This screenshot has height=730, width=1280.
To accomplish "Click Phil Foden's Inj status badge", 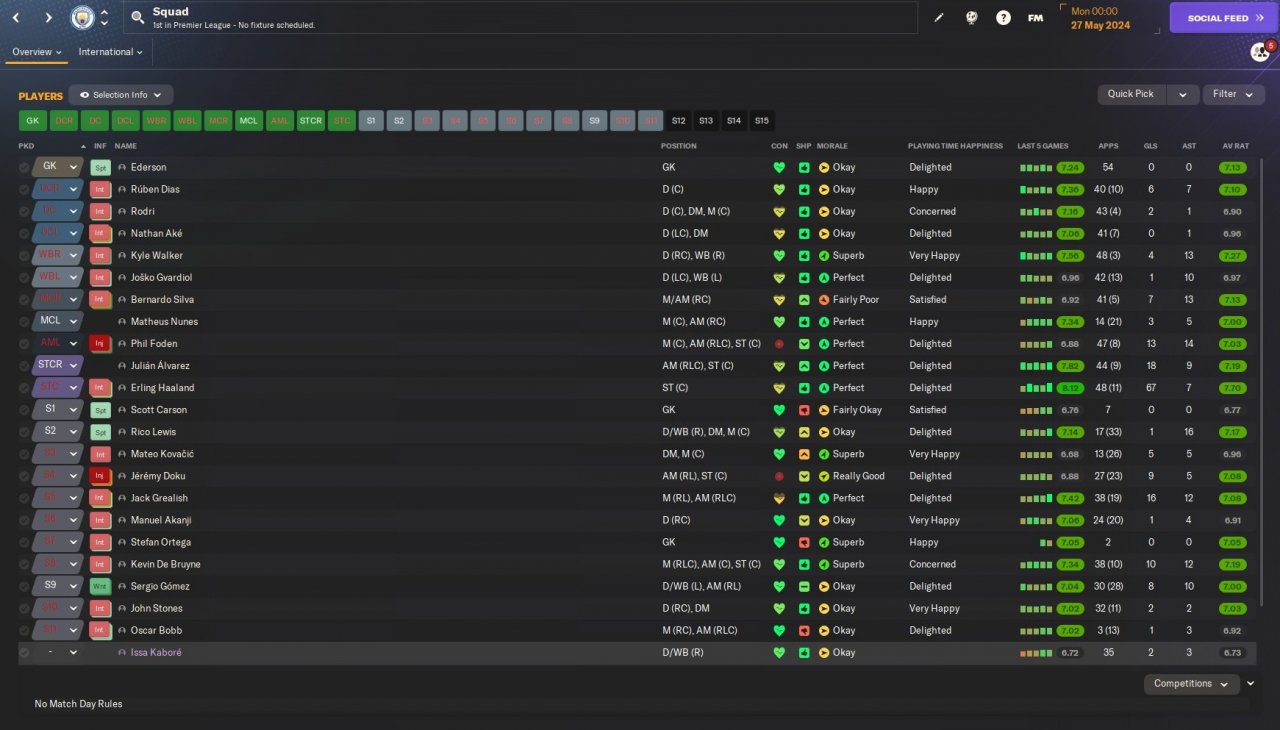I will pos(100,344).
